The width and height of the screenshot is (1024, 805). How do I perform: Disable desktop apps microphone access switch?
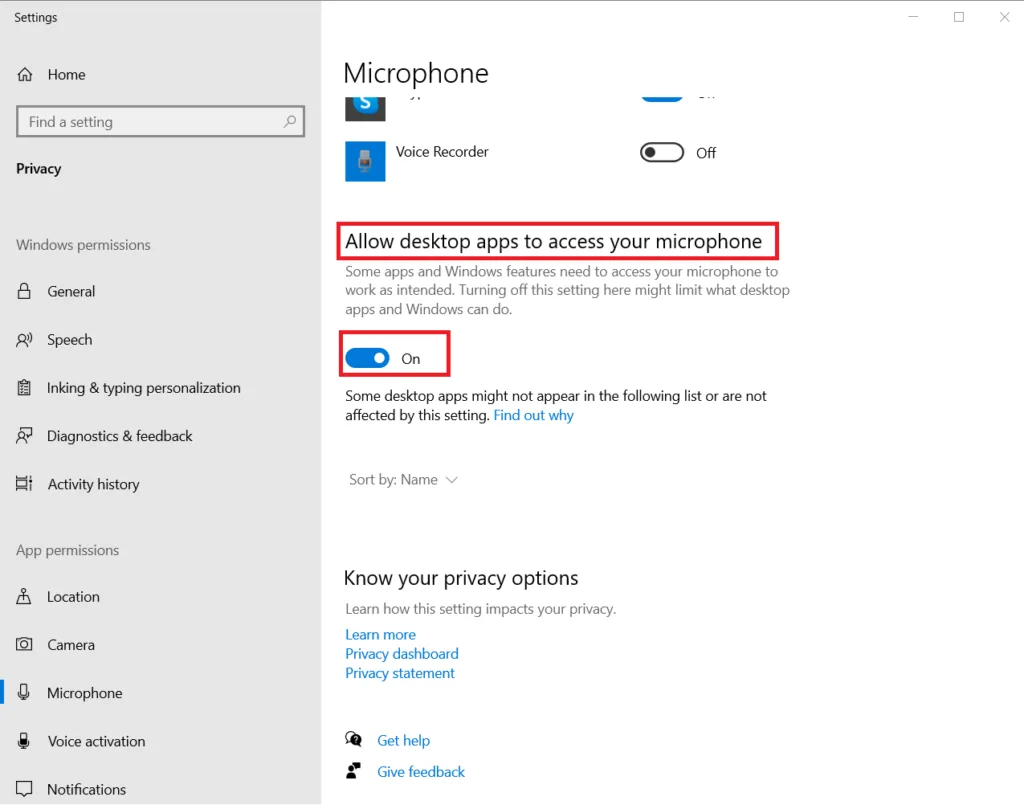(x=367, y=357)
